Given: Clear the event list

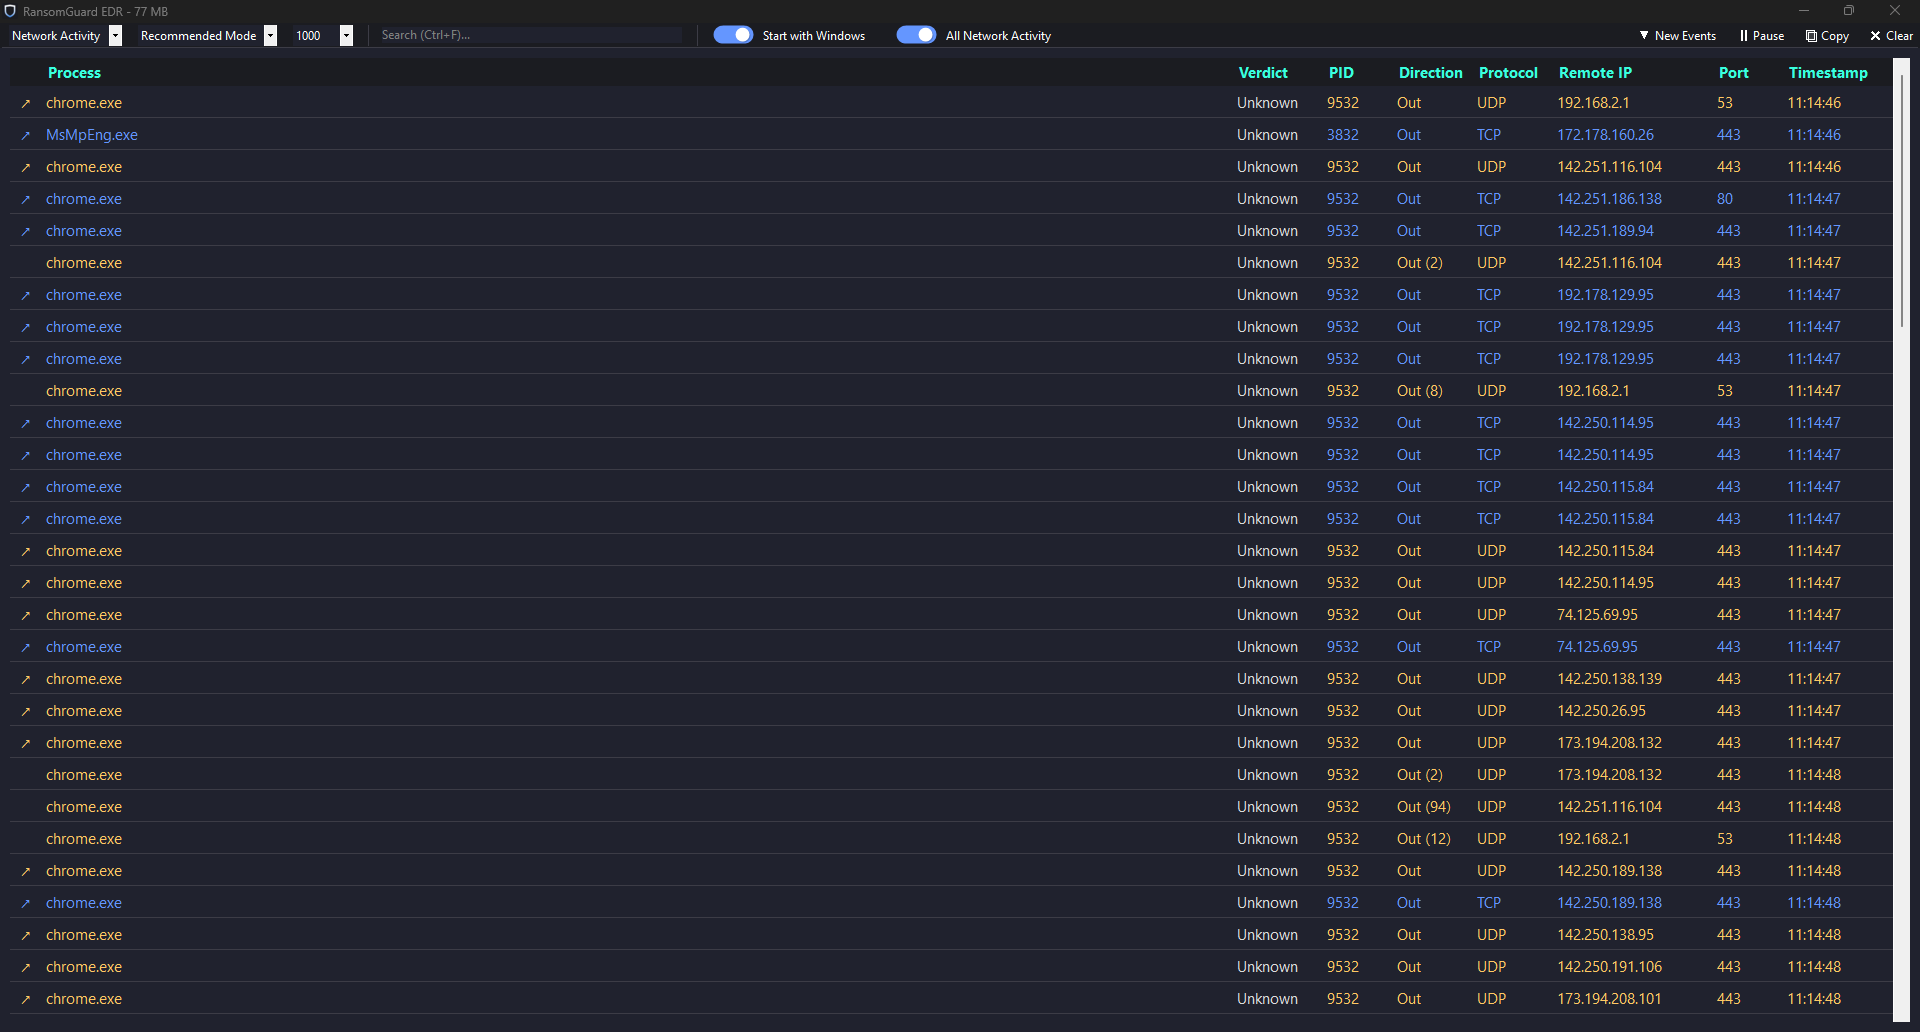Looking at the screenshot, I should click(x=1891, y=35).
